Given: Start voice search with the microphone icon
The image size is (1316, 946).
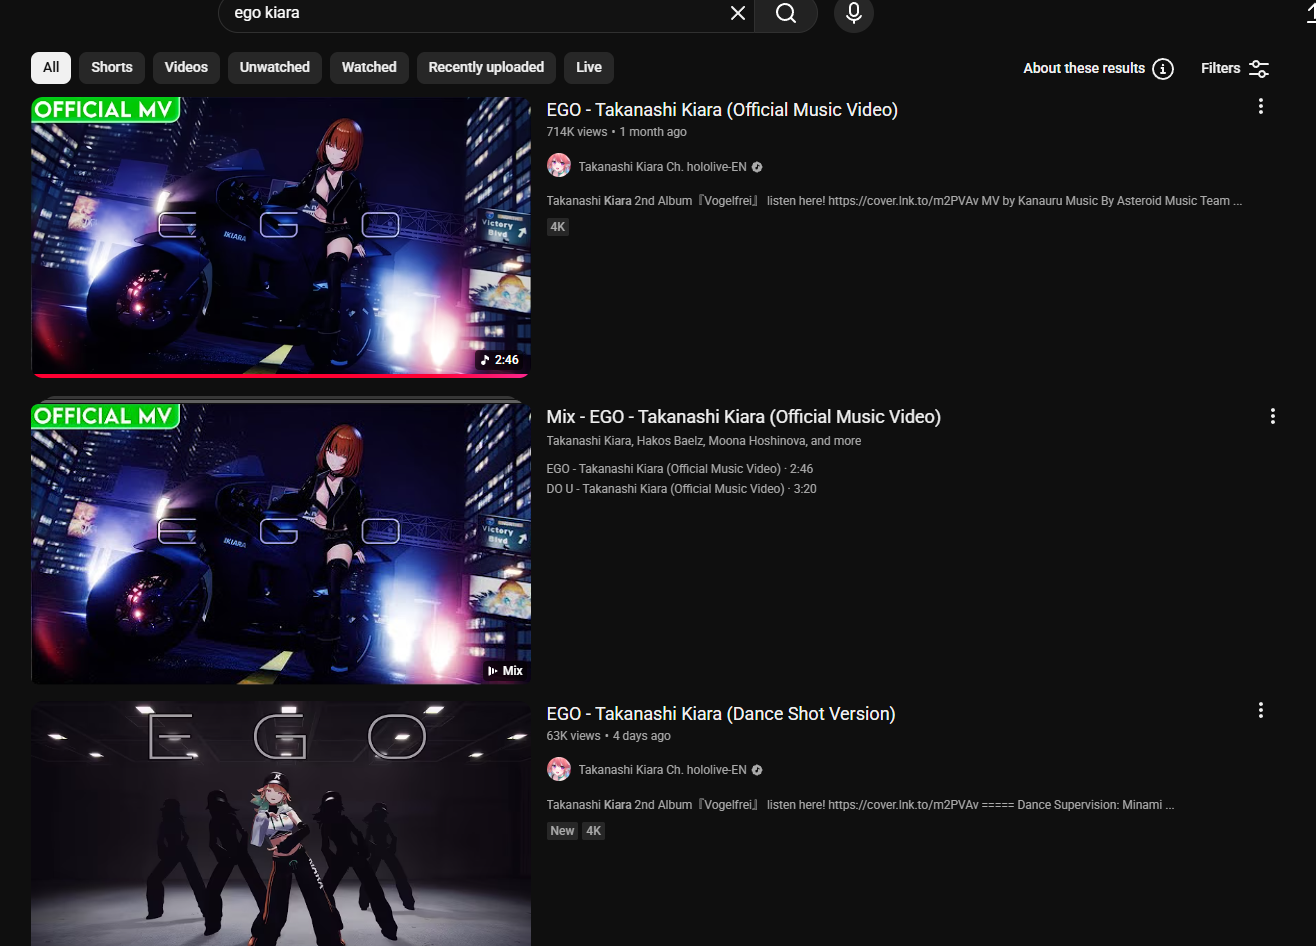Looking at the screenshot, I should click(x=854, y=13).
